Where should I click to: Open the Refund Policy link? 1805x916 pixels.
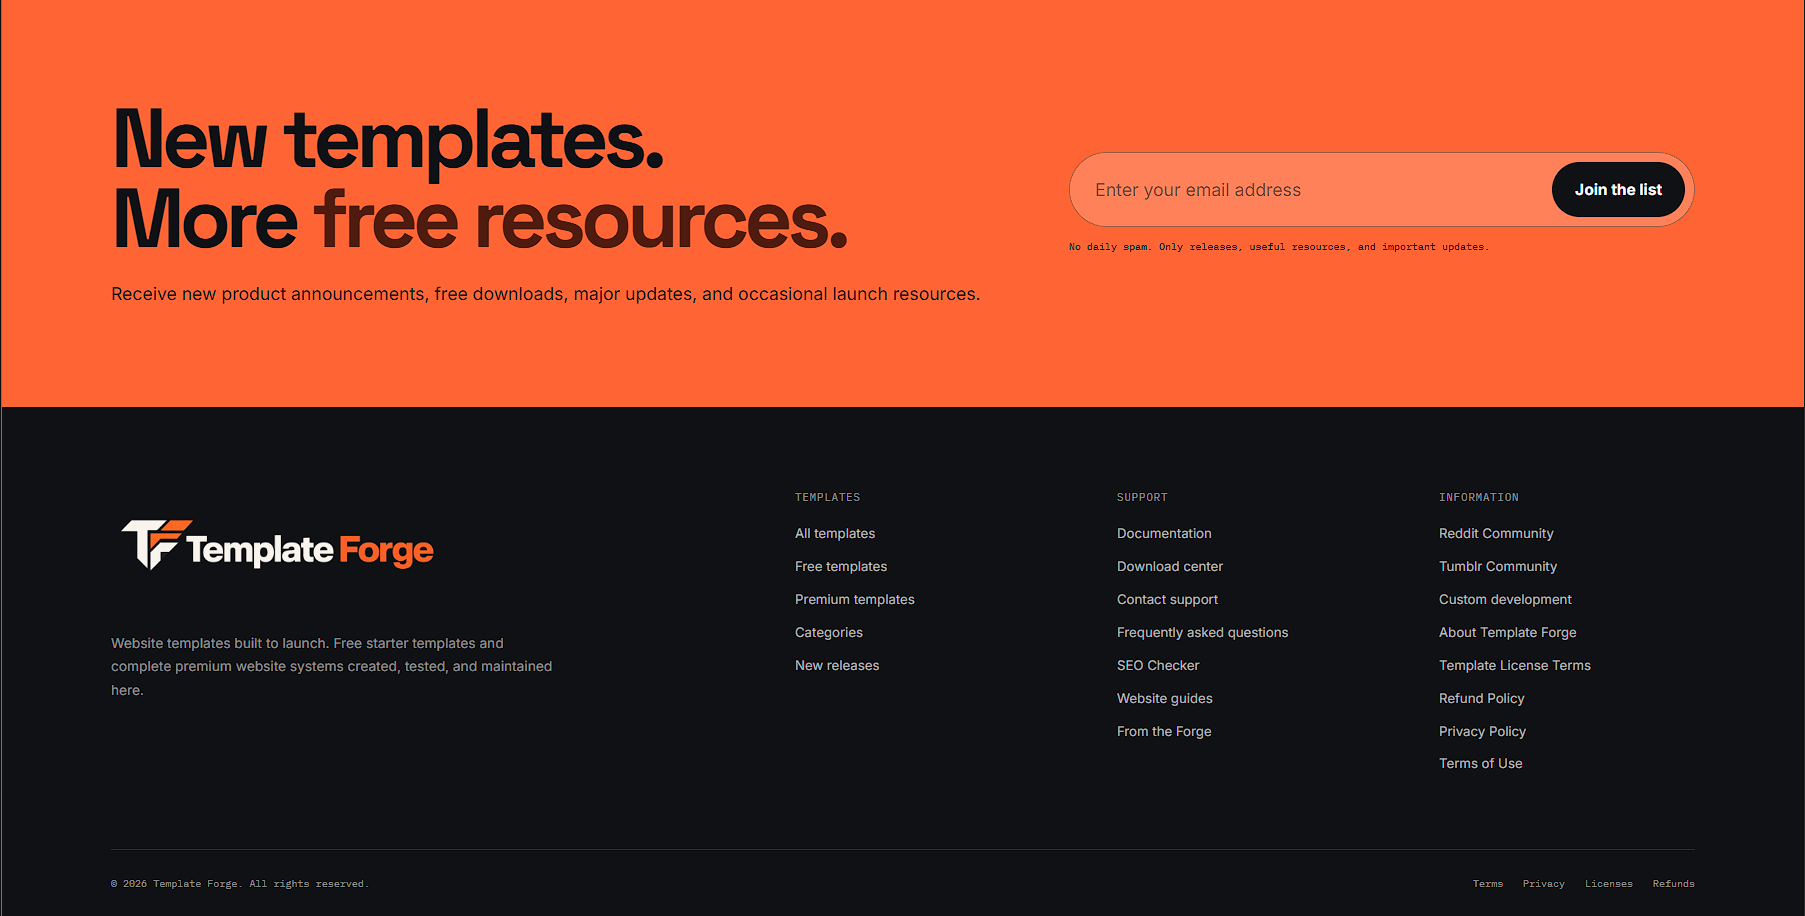[1482, 699]
